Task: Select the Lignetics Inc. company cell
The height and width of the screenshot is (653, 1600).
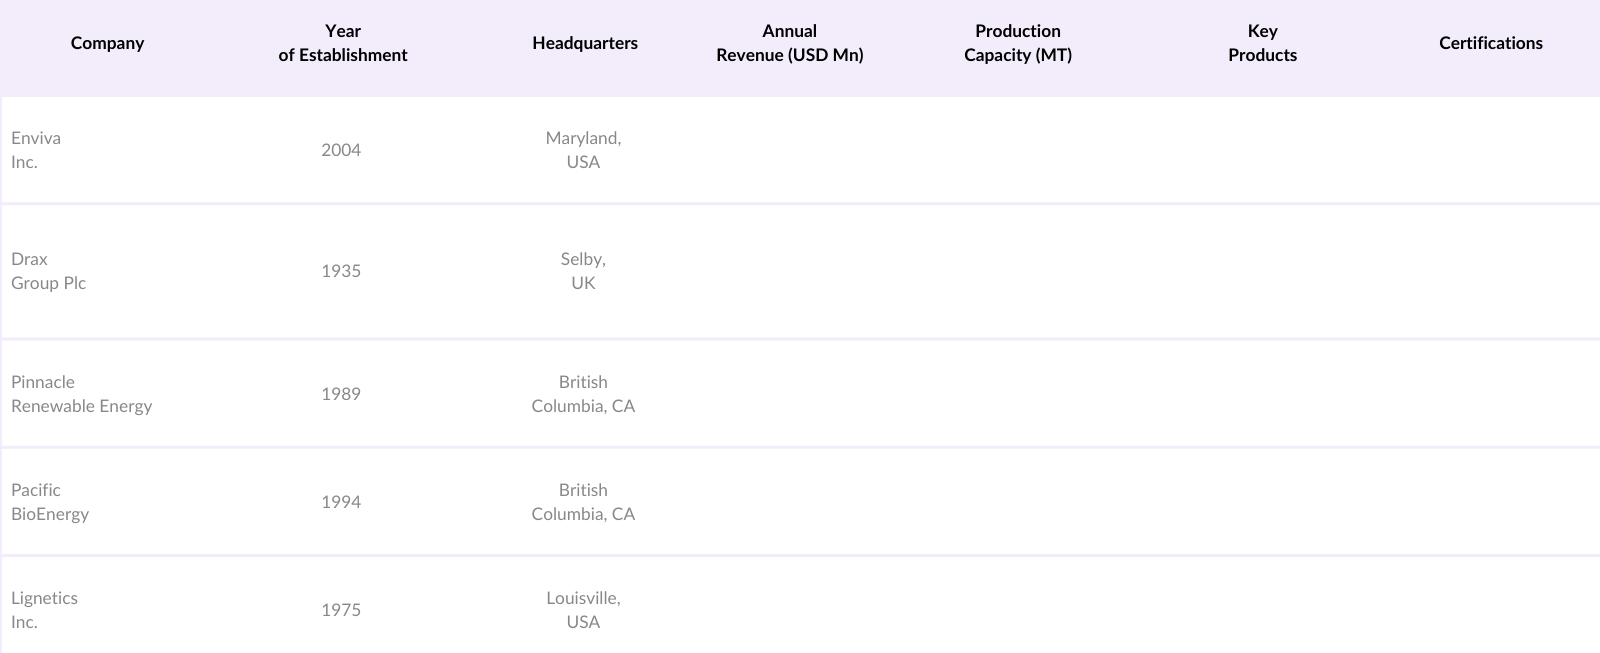Action: pos(44,610)
